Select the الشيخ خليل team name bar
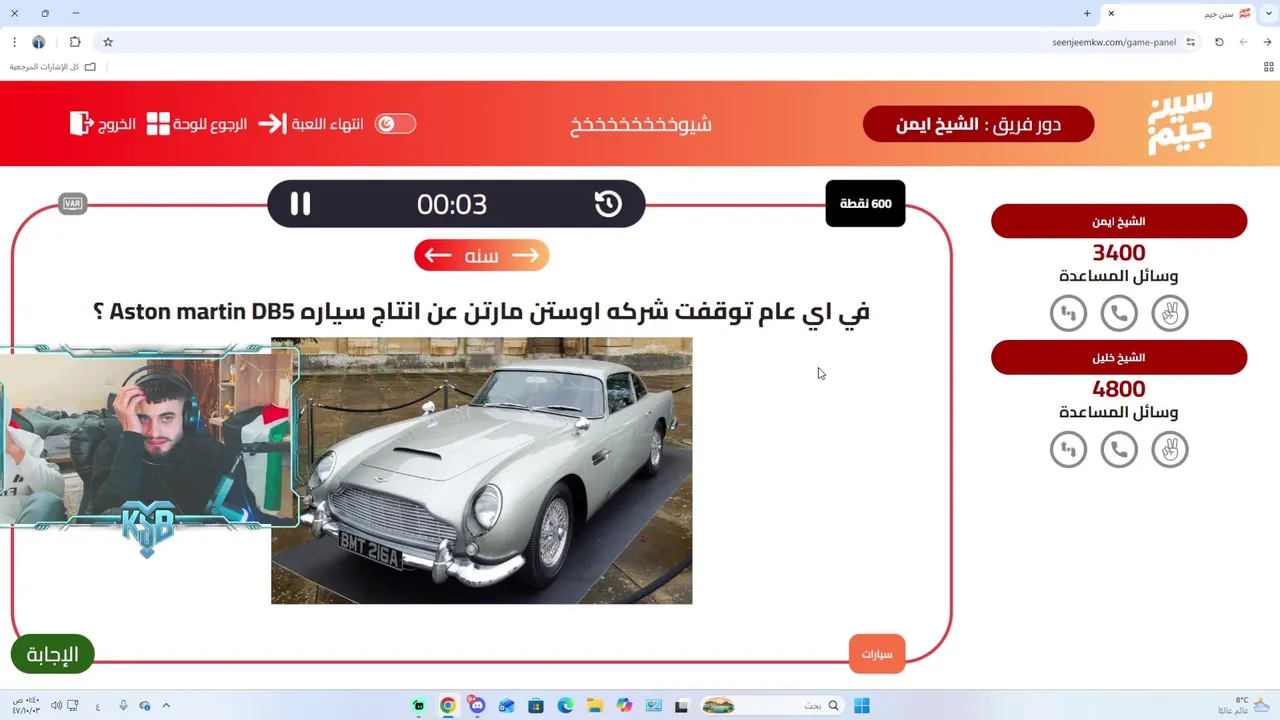The width and height of the screenshot is (1280, 720). pyautogui.click(x=1119, y=357)
